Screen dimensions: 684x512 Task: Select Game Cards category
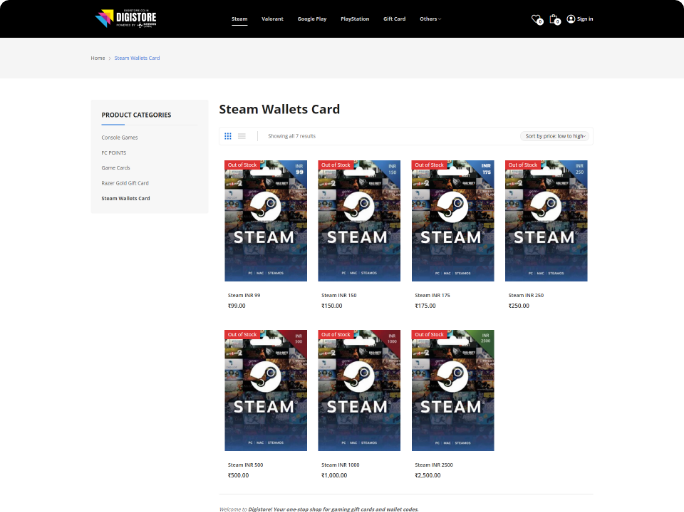(x=116, y=168)
